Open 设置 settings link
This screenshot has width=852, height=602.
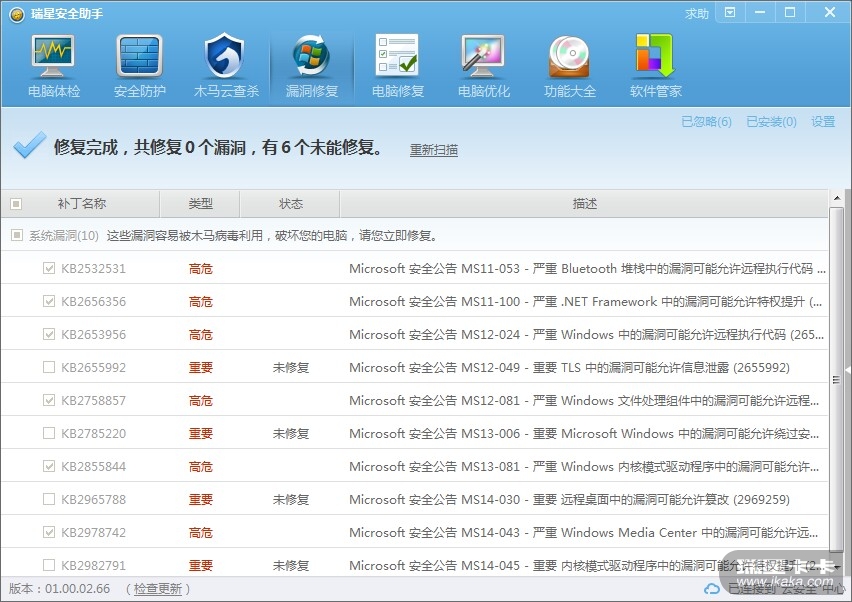coord(823,122)
